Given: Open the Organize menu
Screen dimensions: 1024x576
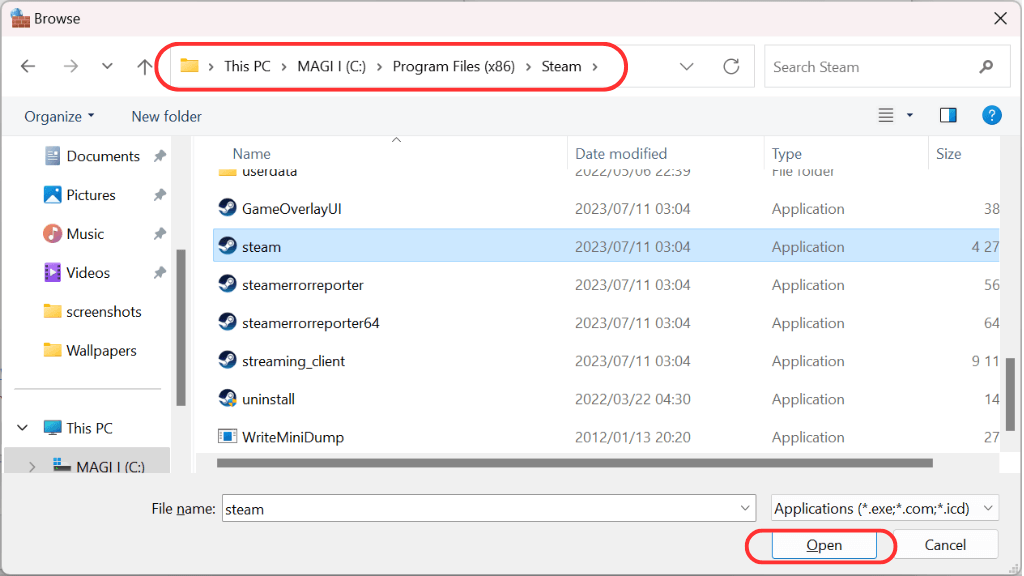Looking at the screenshot, I should [x=59, y=116].
